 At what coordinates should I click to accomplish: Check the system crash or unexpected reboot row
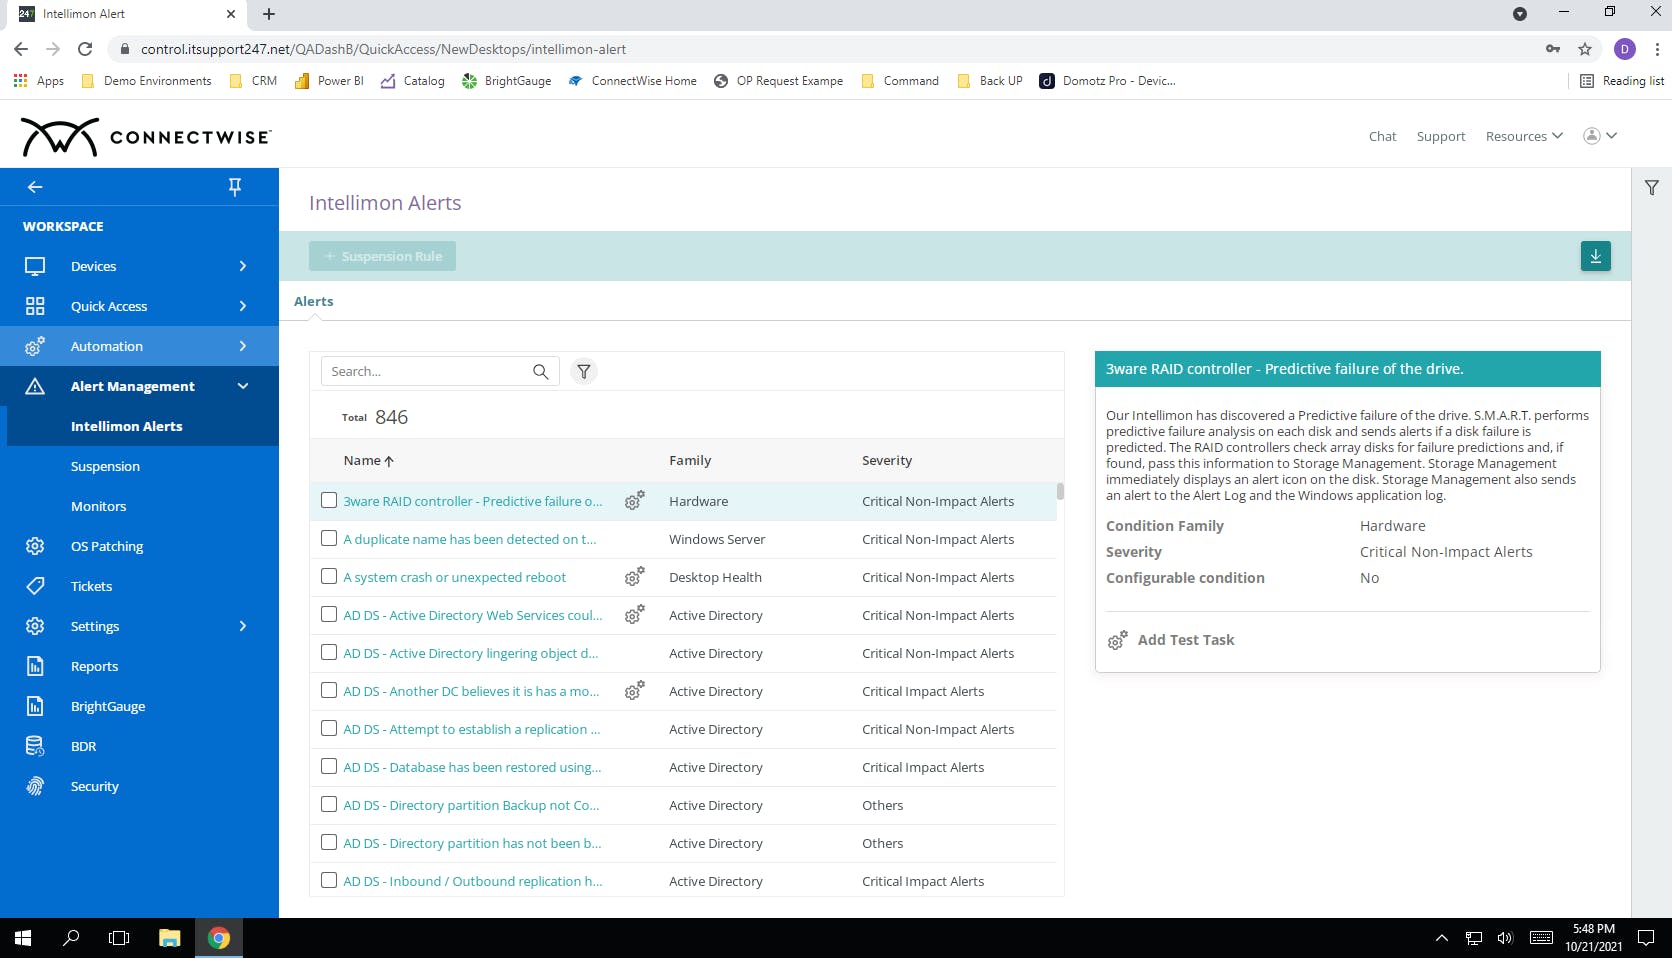click(329, 576)
